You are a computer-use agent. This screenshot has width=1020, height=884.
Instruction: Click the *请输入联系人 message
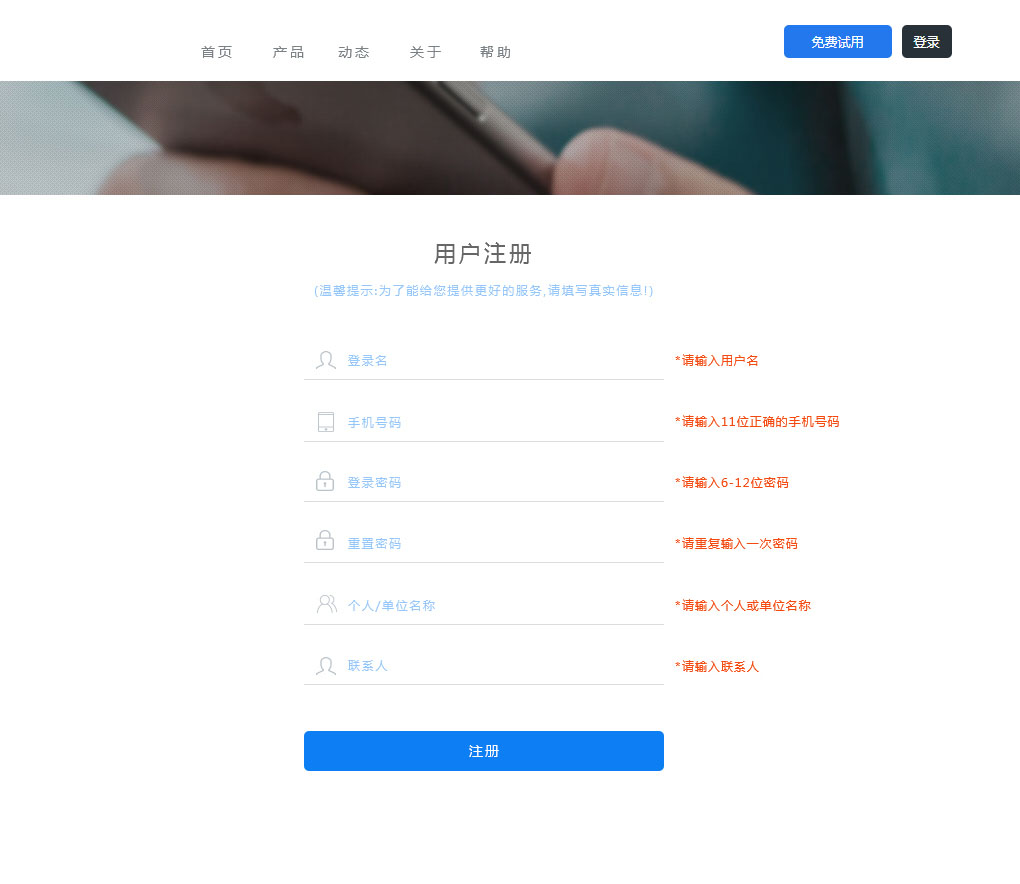tap(717, 667)
